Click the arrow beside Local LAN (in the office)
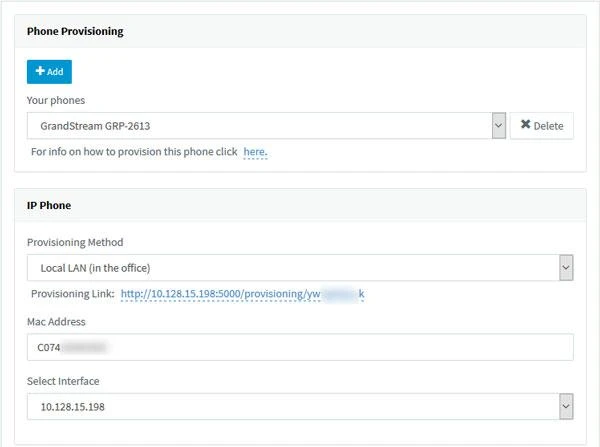This screenshot has width=600, height=447. [565, 267]
